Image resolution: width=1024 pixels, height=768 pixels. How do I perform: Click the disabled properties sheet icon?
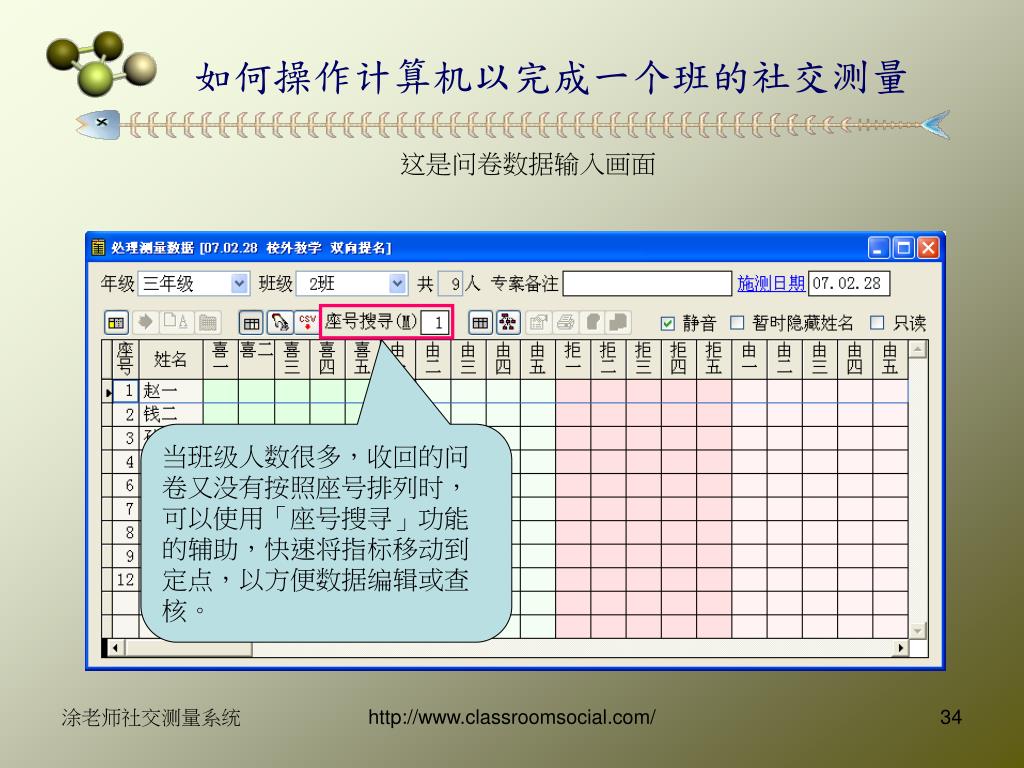tap(538, 323)
